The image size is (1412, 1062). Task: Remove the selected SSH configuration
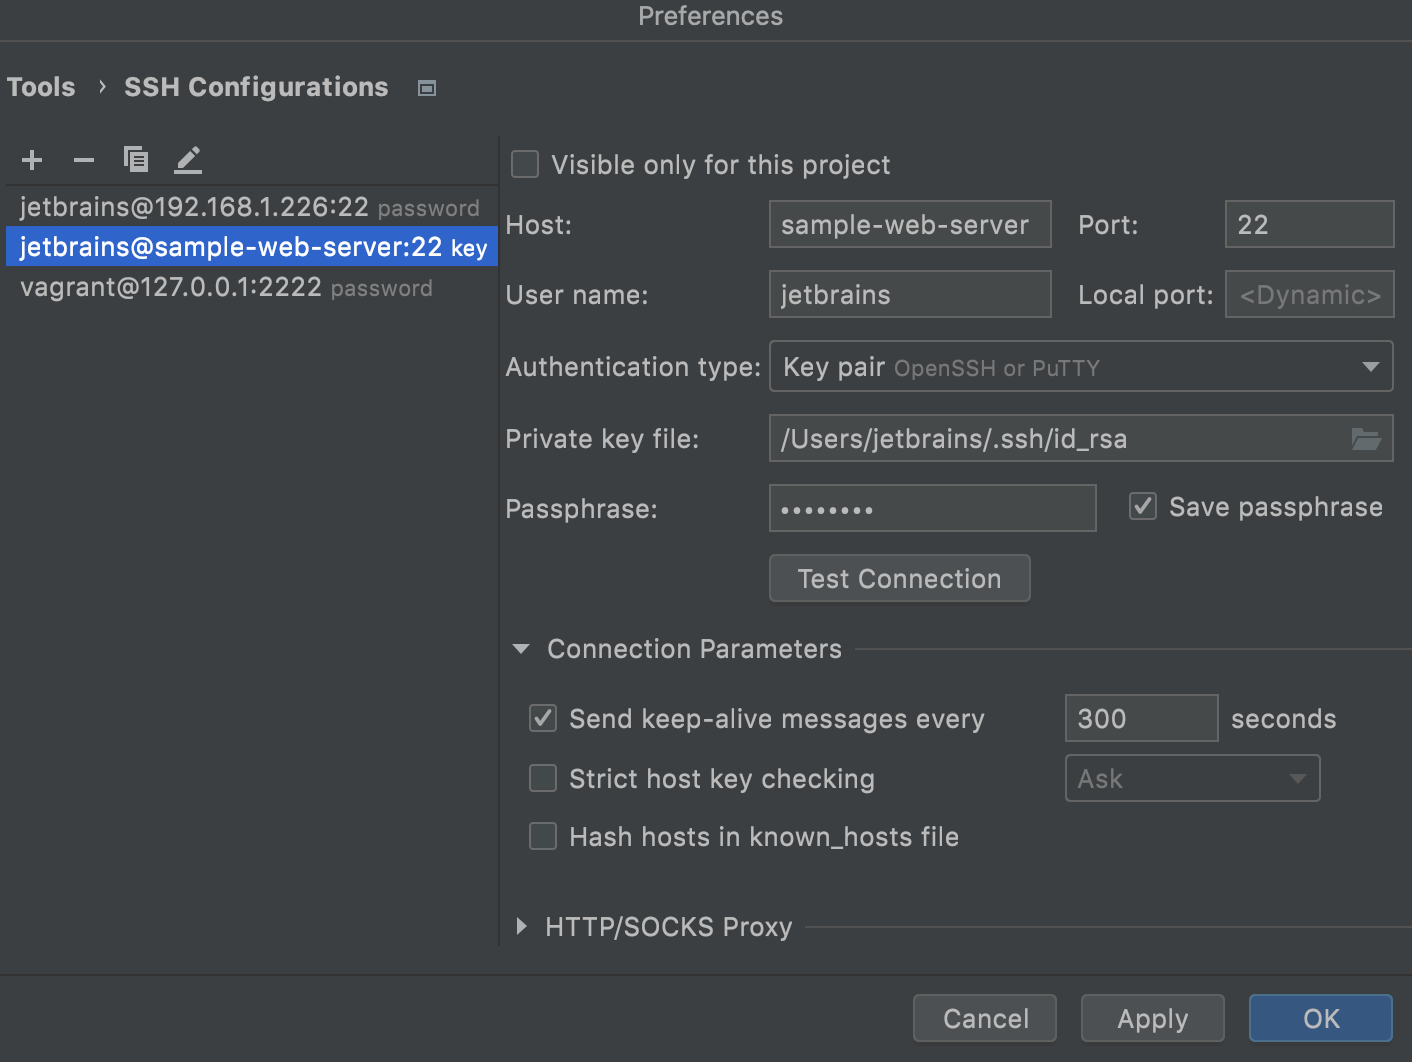pyautogui.click(x=84, y=159)
